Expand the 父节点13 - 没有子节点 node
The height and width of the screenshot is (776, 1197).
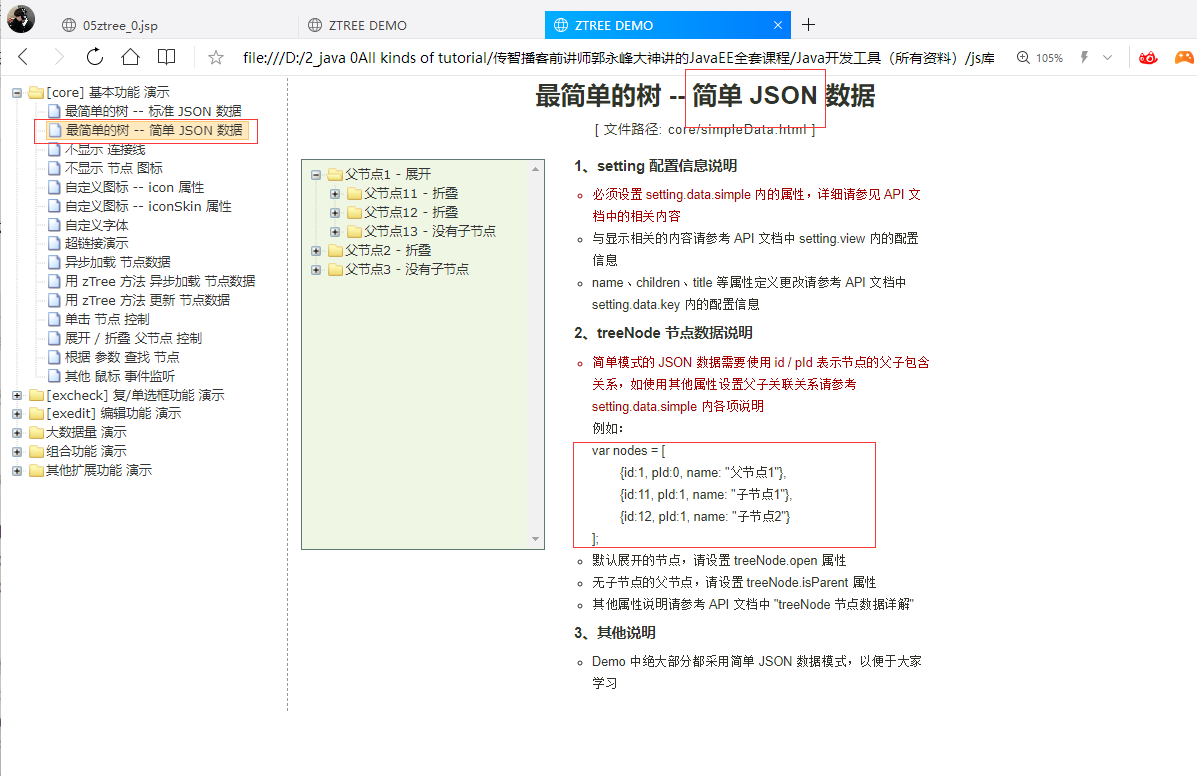pos(335,232)
